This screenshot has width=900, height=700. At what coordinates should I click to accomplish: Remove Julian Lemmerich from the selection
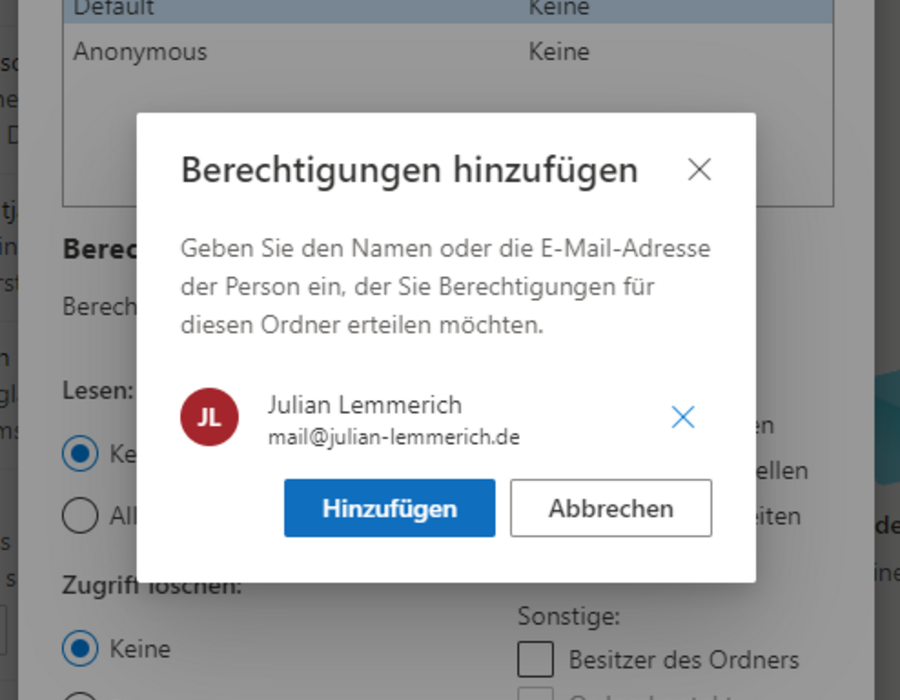coord(683,417)
